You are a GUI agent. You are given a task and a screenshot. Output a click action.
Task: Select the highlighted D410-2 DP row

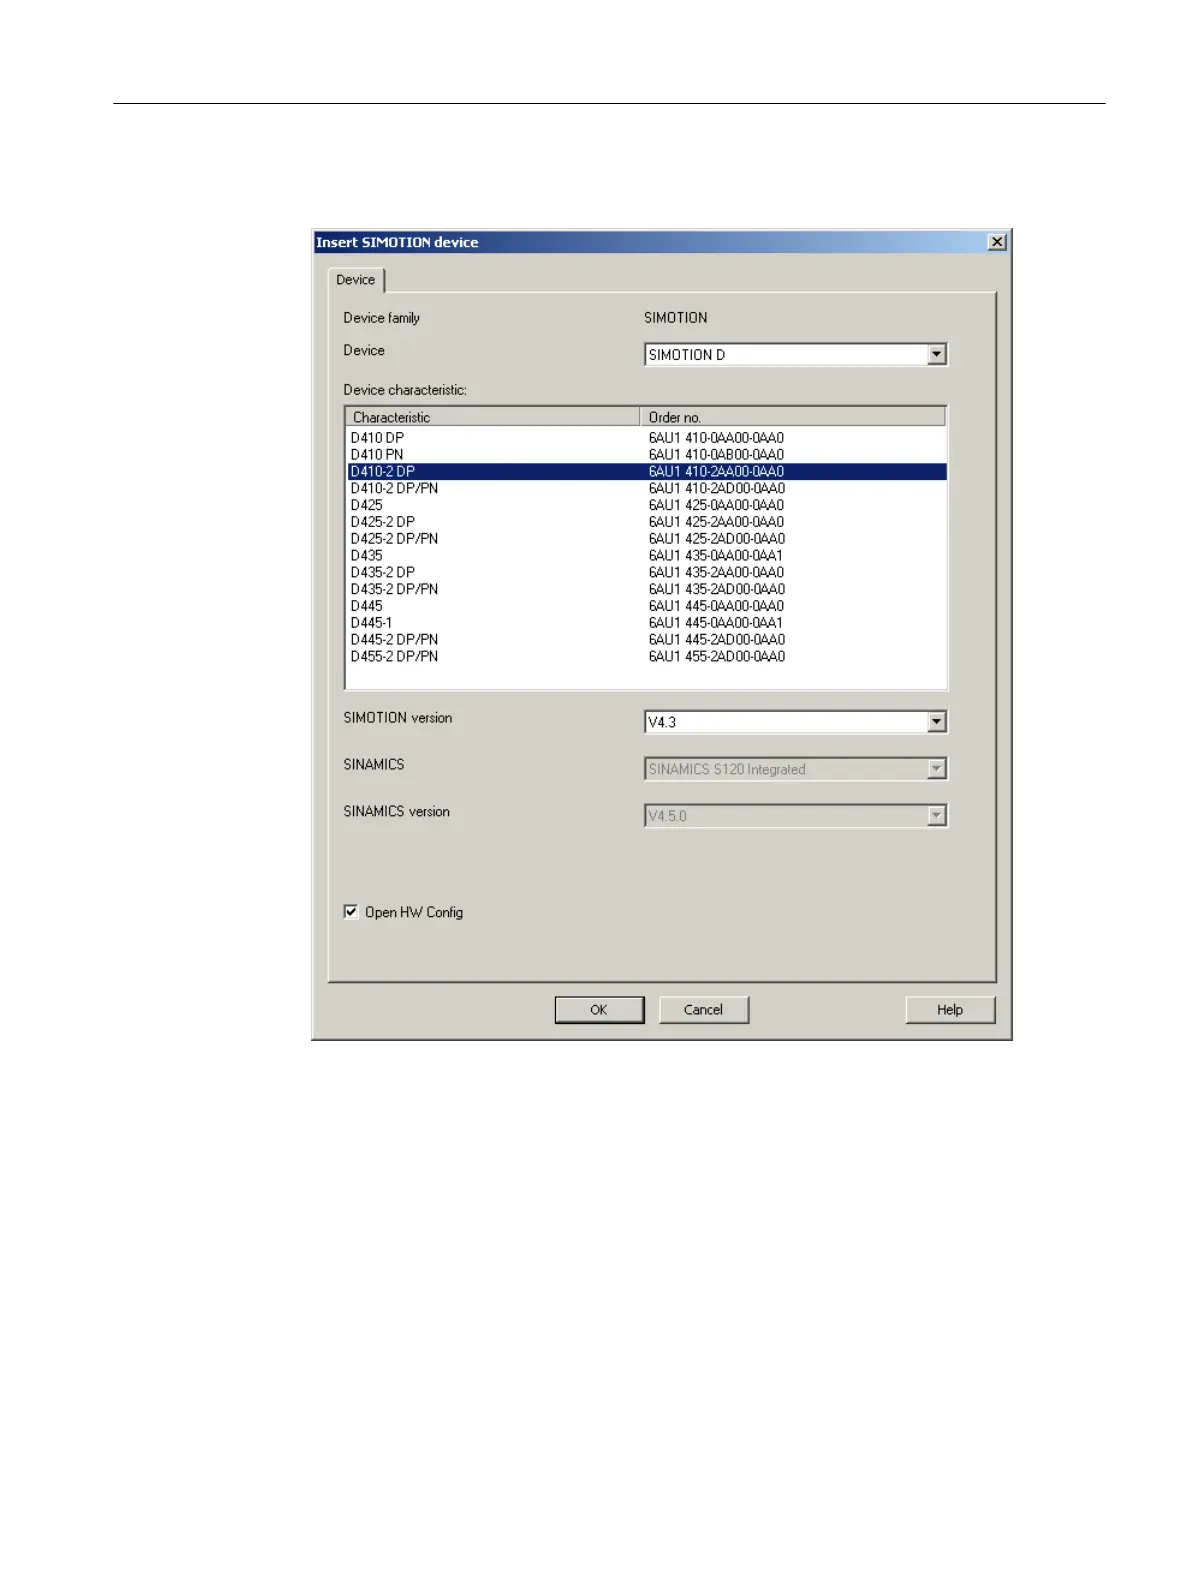pos(647,472)
